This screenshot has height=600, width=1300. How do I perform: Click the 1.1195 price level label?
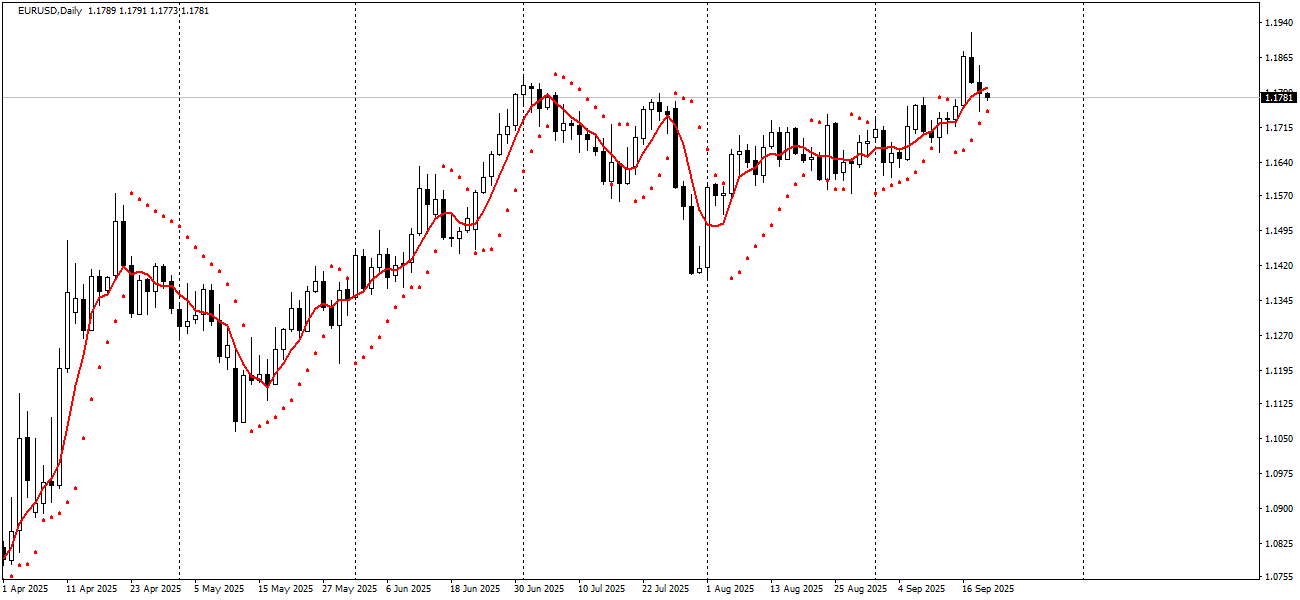click(x=1277, y=371)
